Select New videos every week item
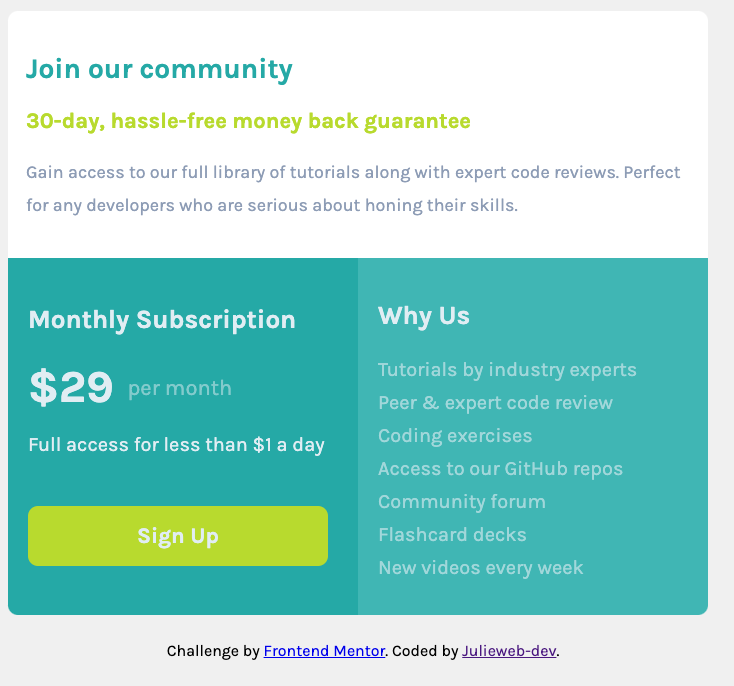734x686 pixels. [481, 568]
